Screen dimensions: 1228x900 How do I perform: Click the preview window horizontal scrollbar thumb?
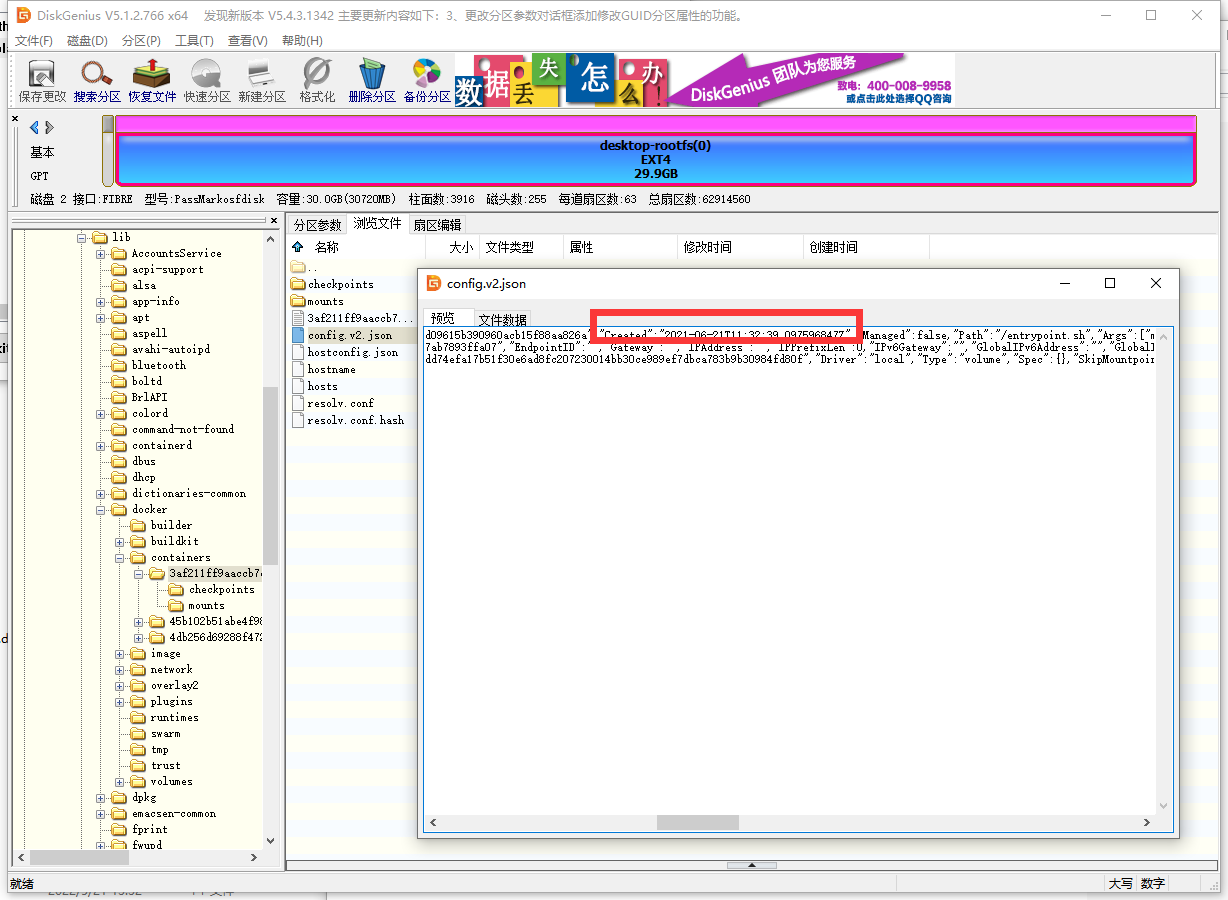click(x=698, y=822)
